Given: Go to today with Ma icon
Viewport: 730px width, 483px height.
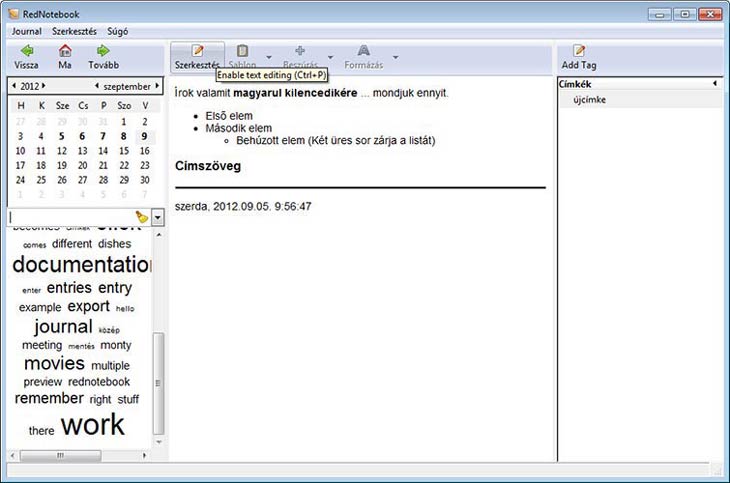Looking at the screenshot, I should [65, 51].
